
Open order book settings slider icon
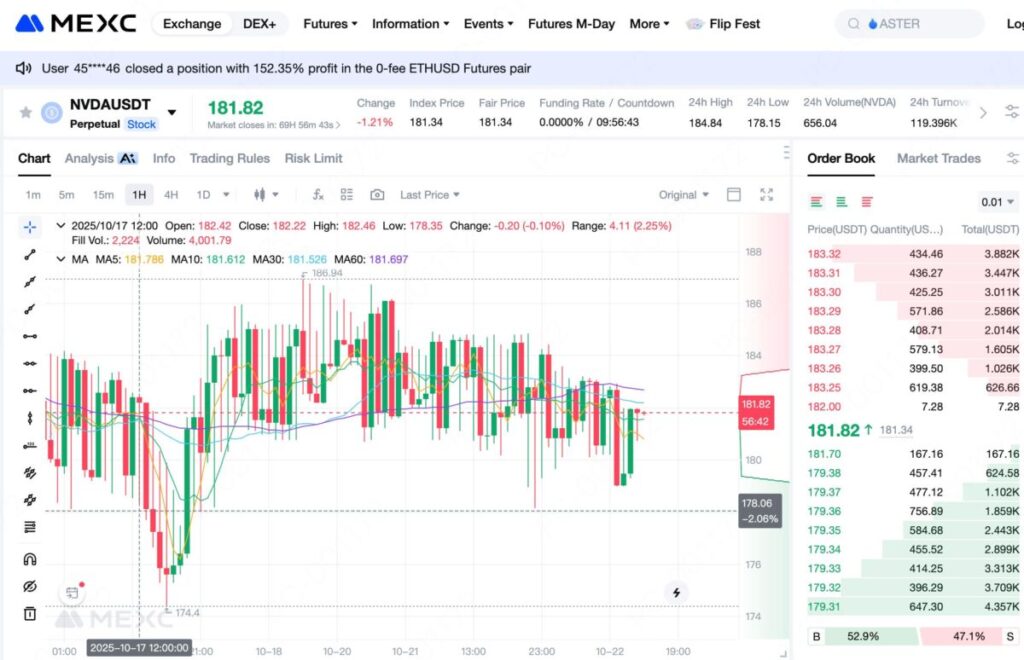(1012, 158)
